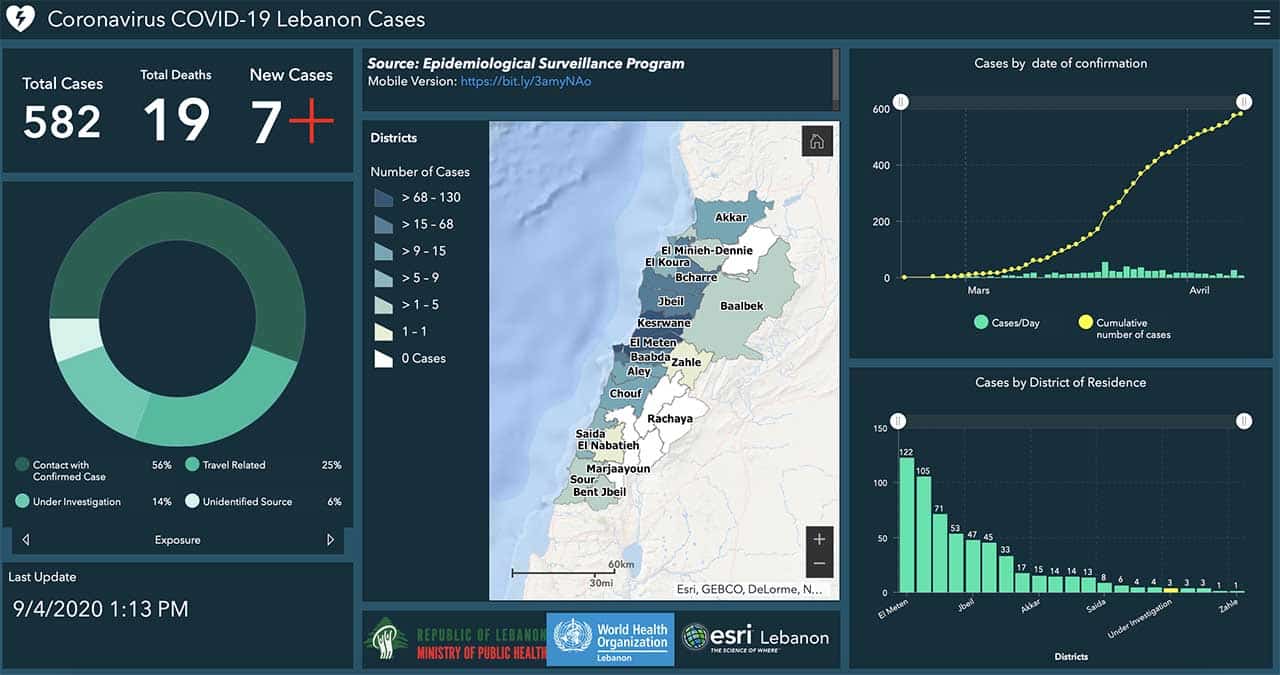Go to previous Exposure chart
The image size is (1280, 675).
click(26, 540)
